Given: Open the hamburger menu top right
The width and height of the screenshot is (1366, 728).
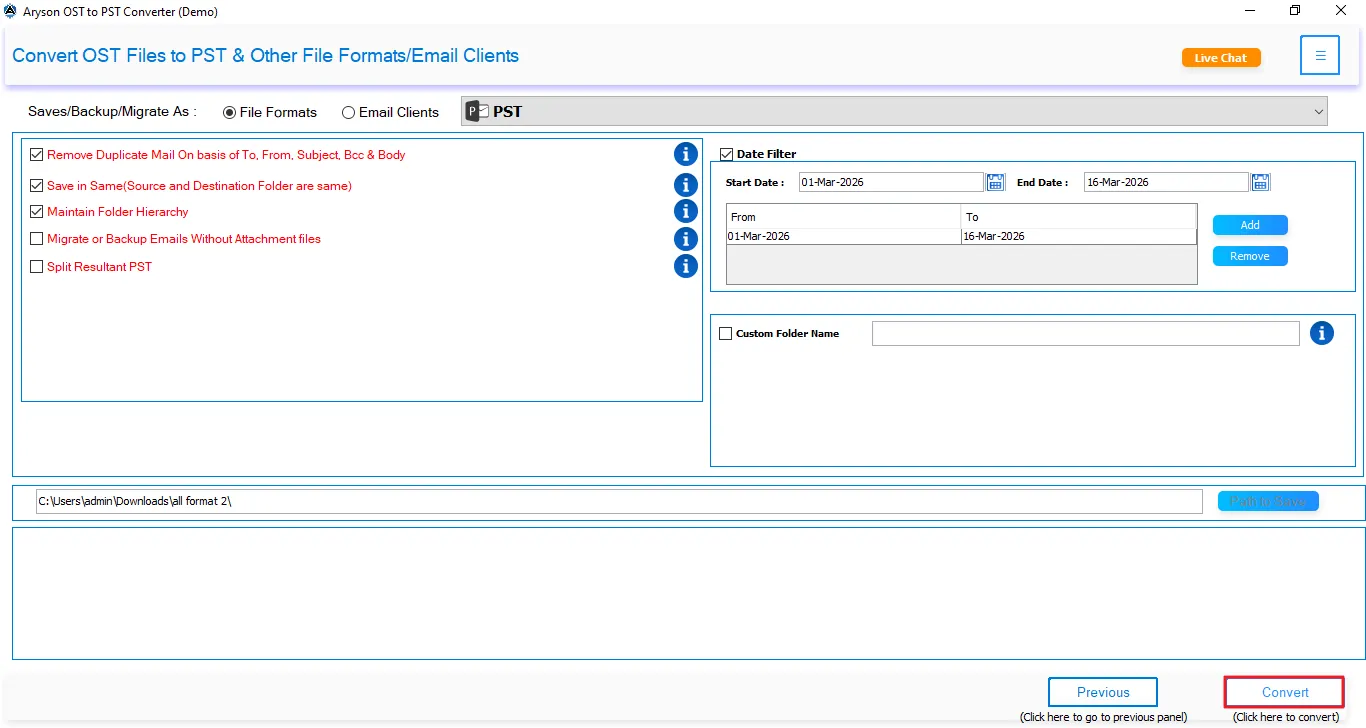Looking at the screenshot, I should pos(1319,55).
